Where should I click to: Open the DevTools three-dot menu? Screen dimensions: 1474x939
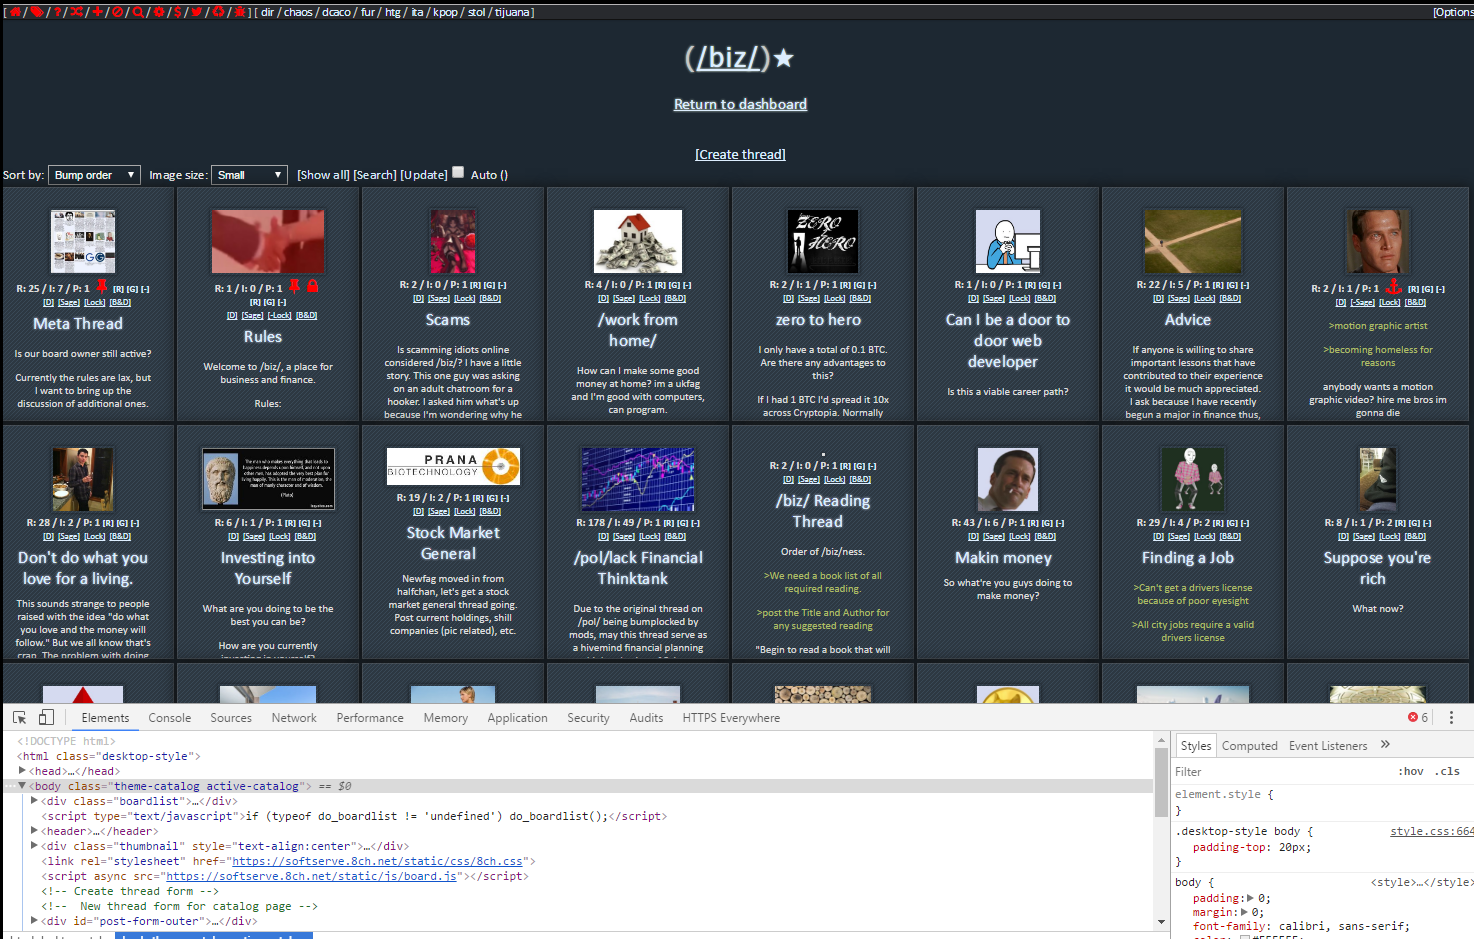(1451, 718)
